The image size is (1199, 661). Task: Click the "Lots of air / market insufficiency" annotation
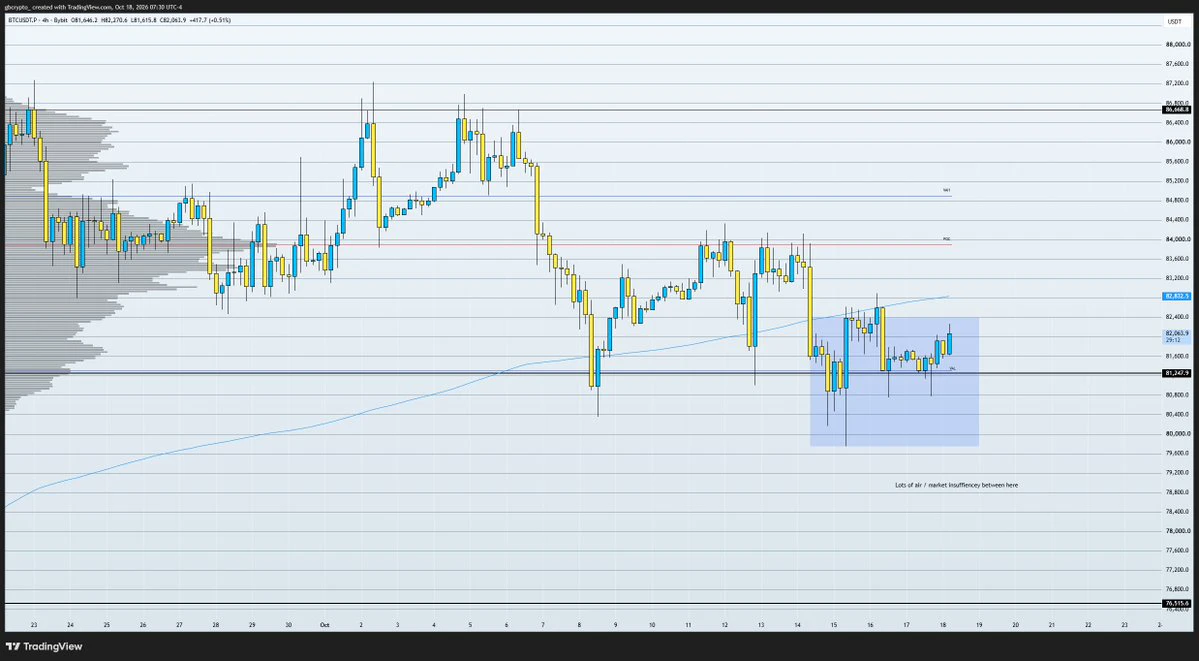click(x=956, y=485)
